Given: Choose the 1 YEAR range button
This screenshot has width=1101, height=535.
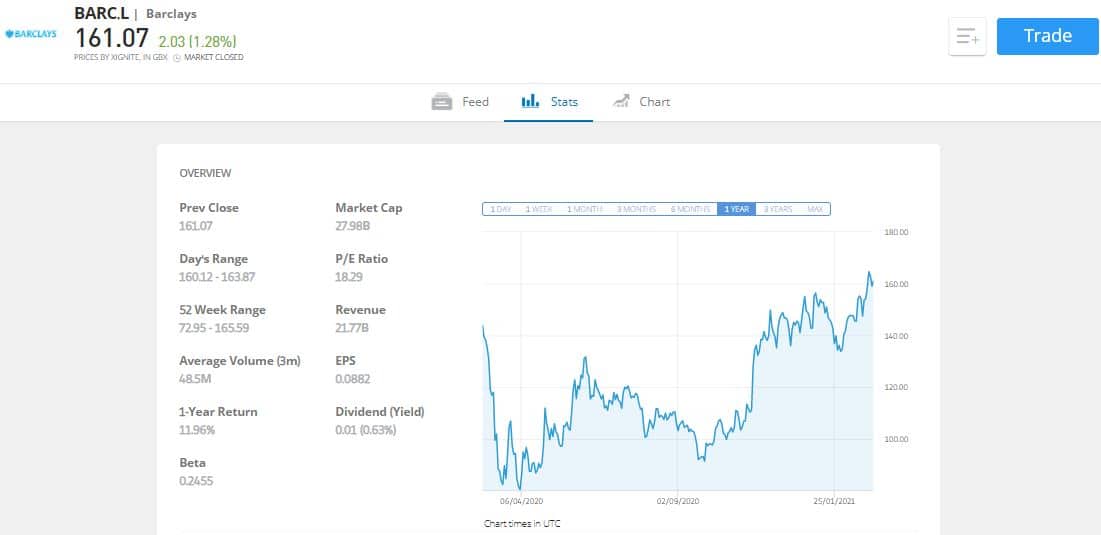Looking at the screenshot, I should 737,209.
